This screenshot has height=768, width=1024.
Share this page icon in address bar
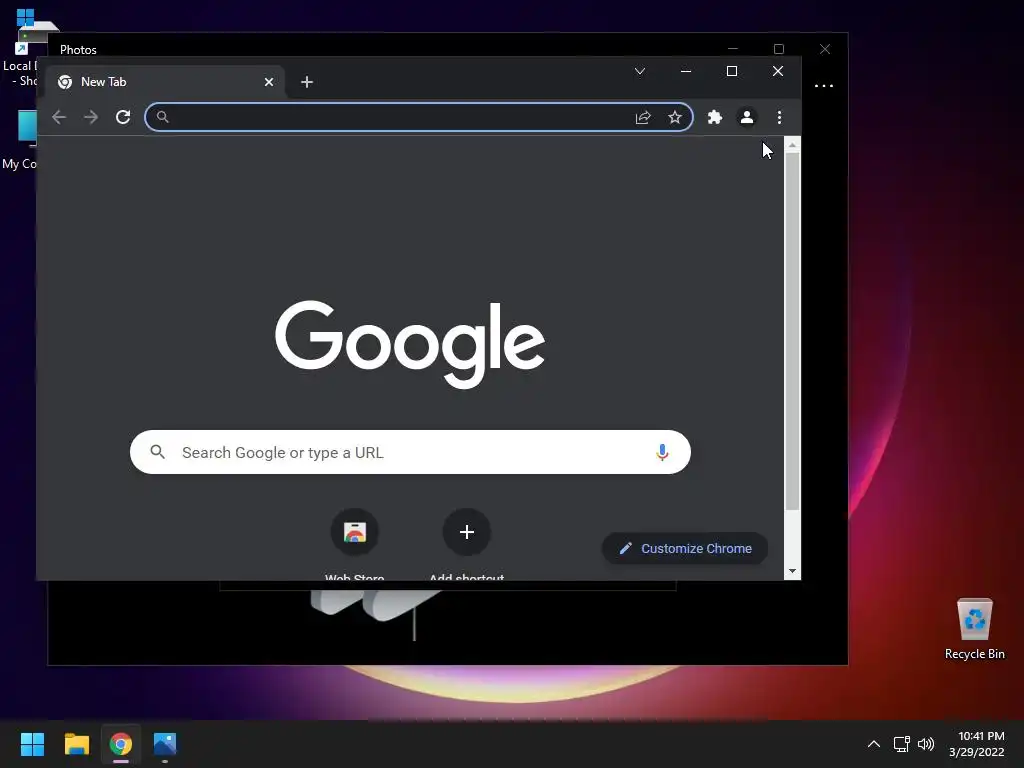(643, 117)
